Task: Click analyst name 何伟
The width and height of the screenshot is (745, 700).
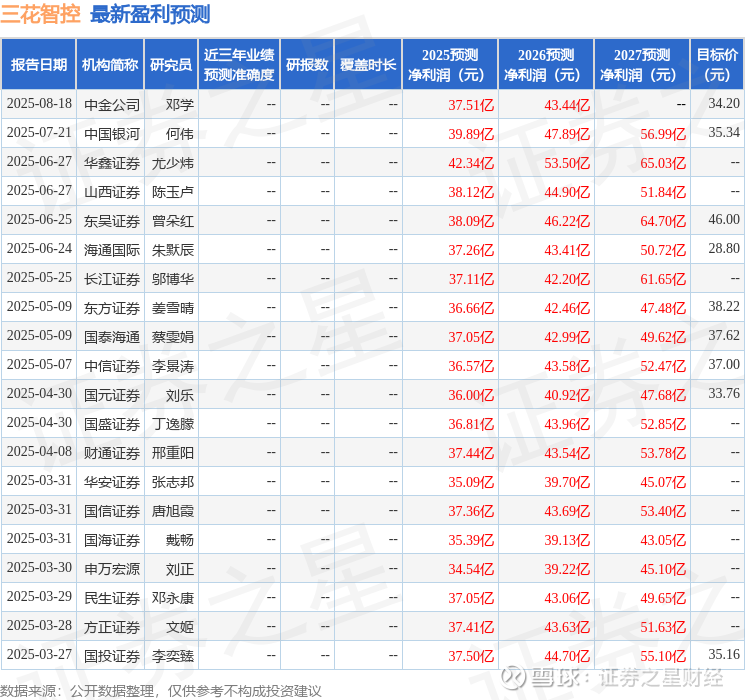Action: (180, 134)
